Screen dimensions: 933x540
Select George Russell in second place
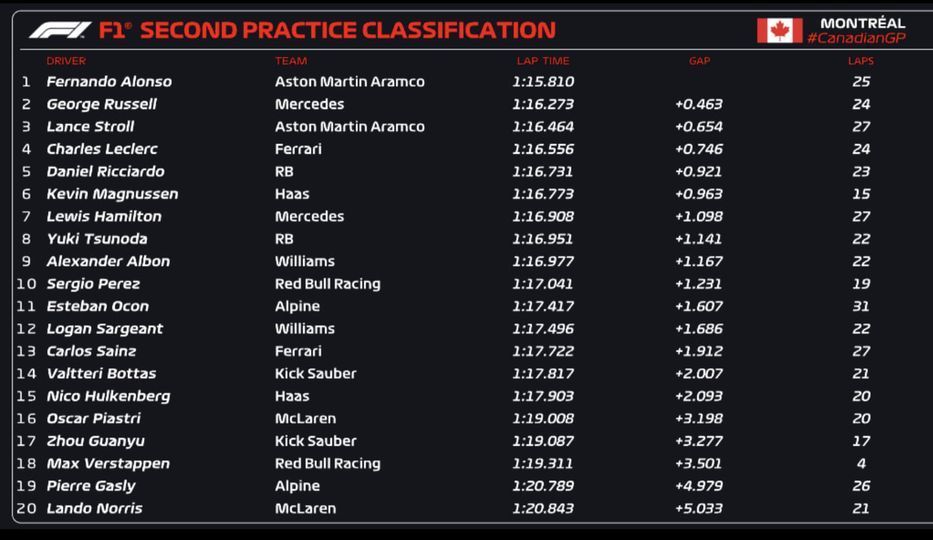[102, 104]
